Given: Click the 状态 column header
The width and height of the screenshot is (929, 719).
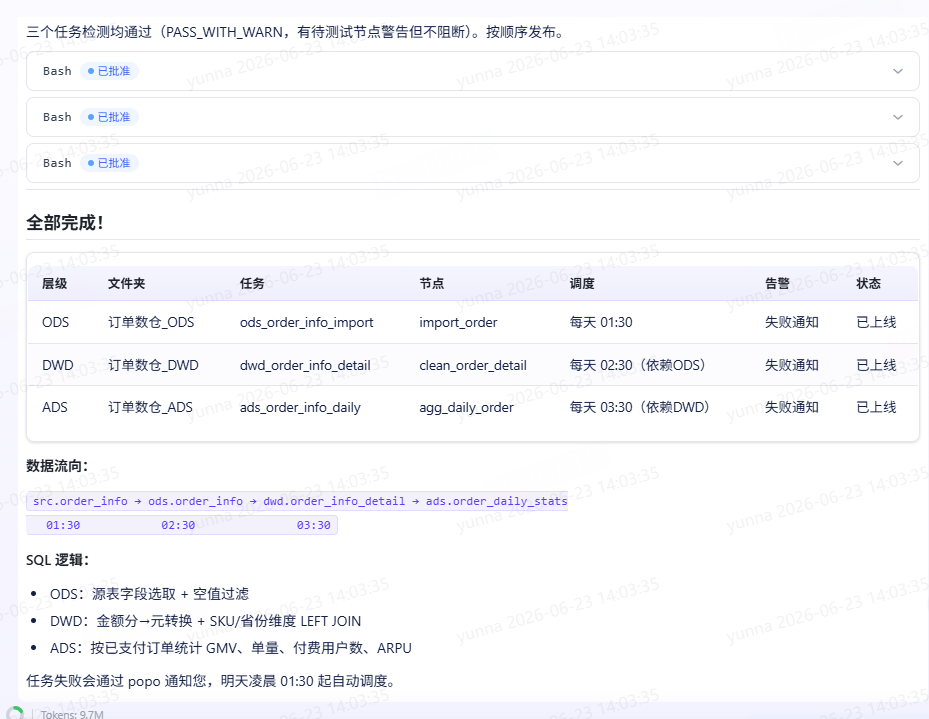Looking at the screenshot, I should click(x=869, y=284).
